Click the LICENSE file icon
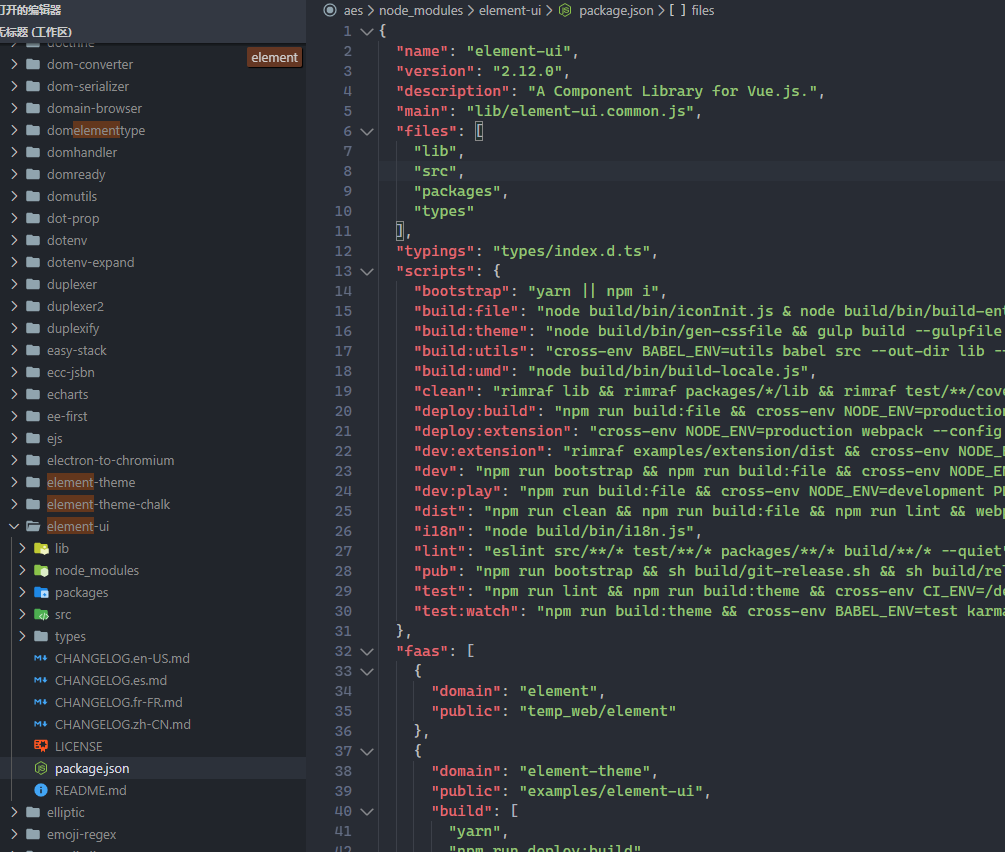Image resolution: width=1005 pixels, height=852 pixels. point(41,746)
